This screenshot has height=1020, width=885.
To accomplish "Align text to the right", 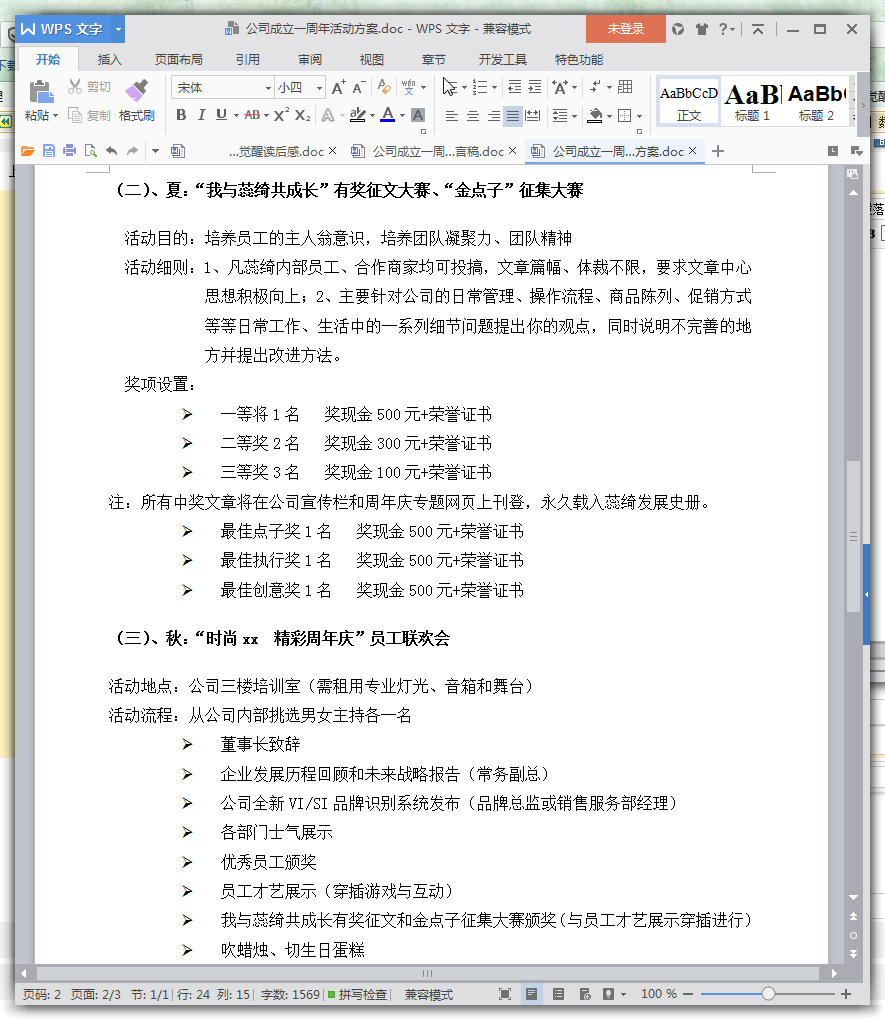I will tap(494, 116).
